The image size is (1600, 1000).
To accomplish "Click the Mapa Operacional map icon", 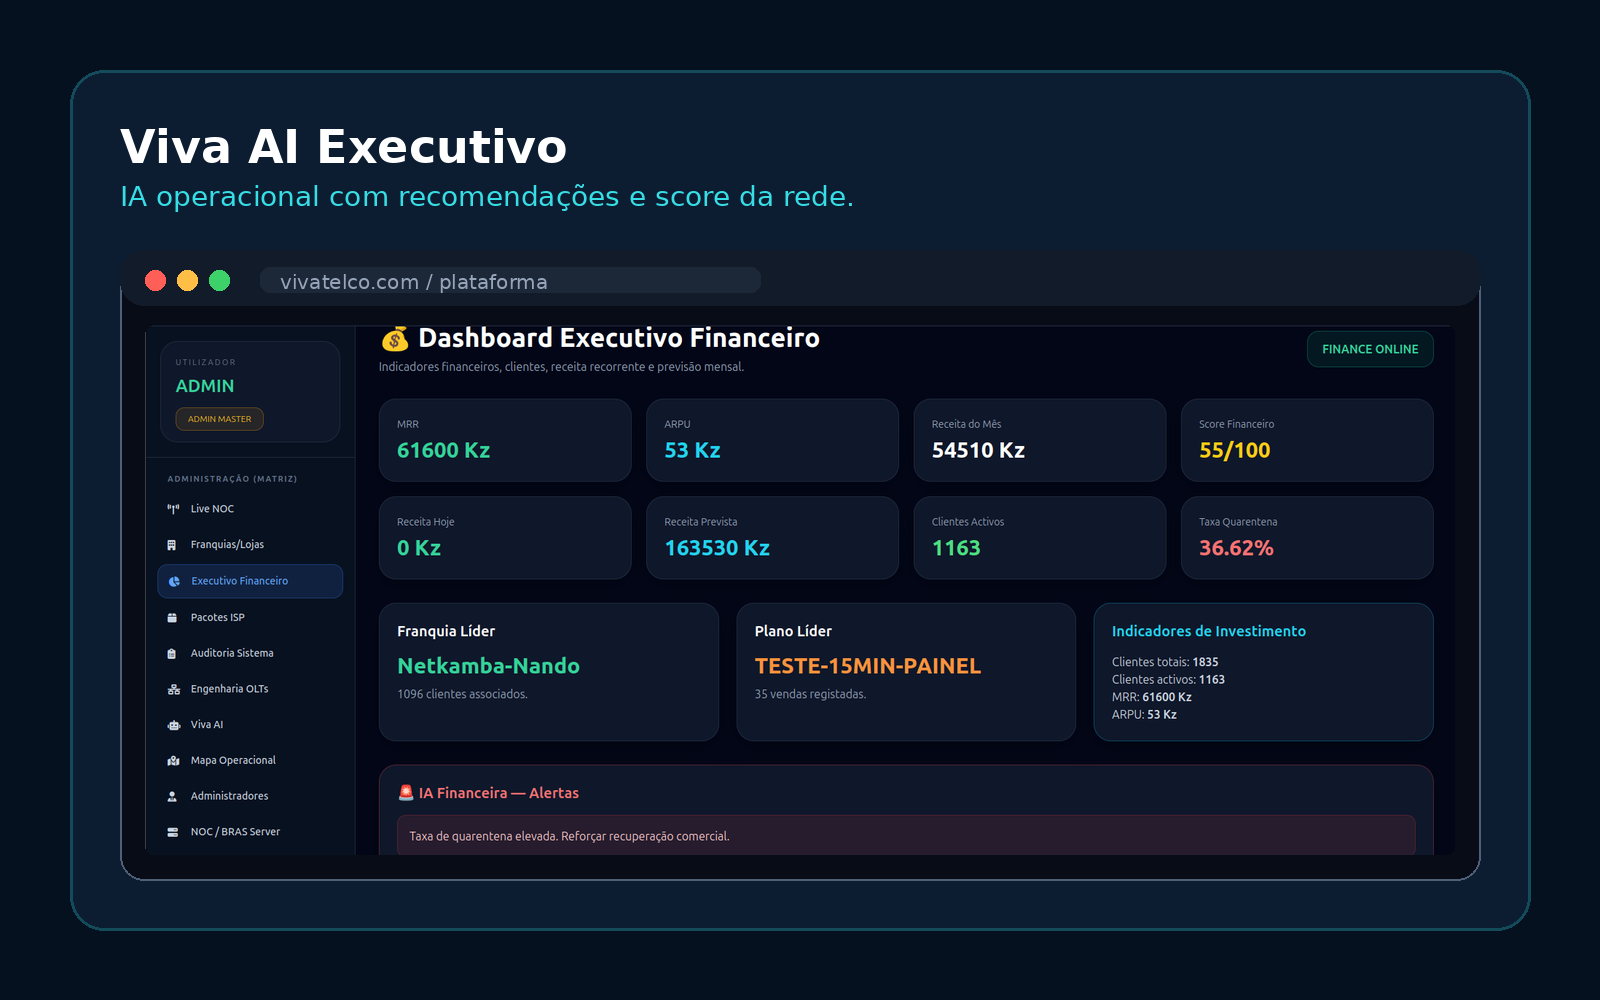I will [x=173, y=761].
